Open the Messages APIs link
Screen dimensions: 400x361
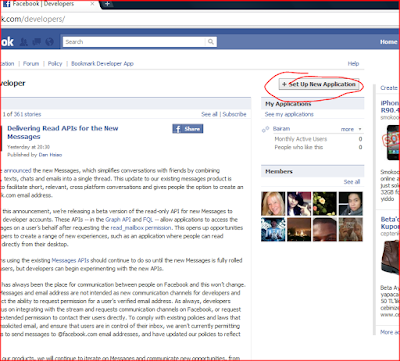(70, 260)
